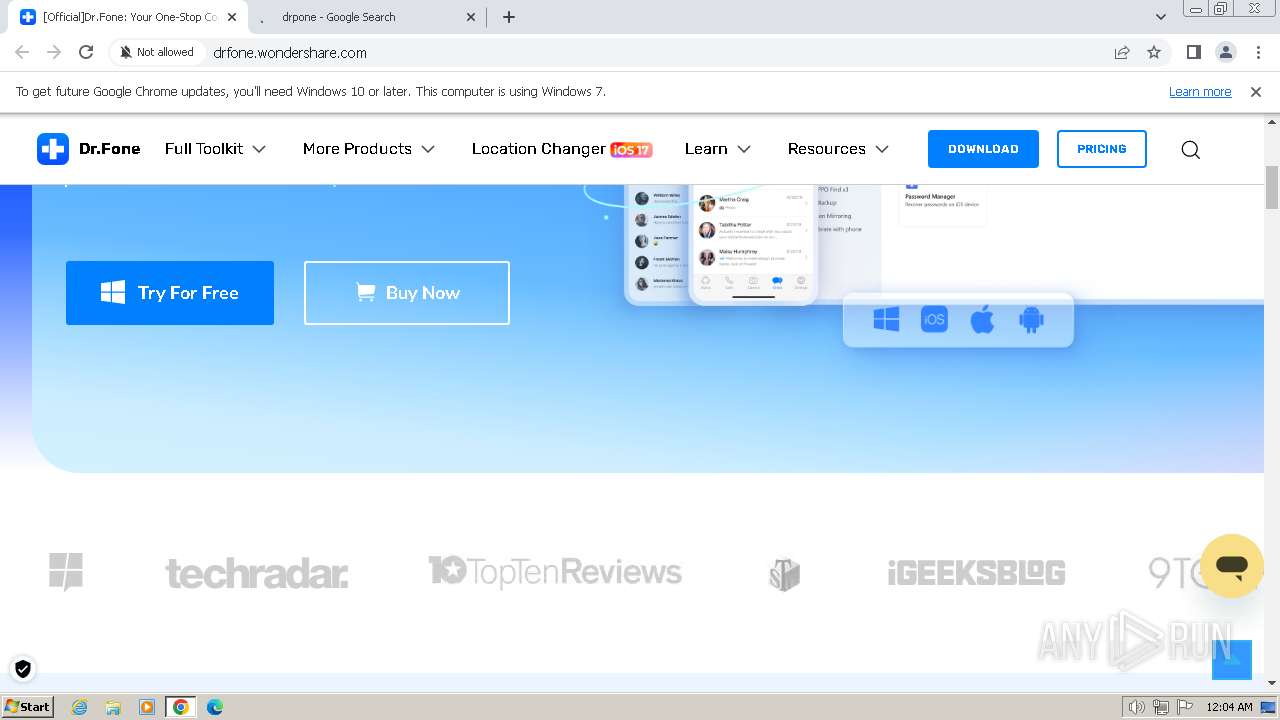Click Try For Free button
Image resolution: width=1280 pixels, height=720 pixels.
click(x=170, y=293)
